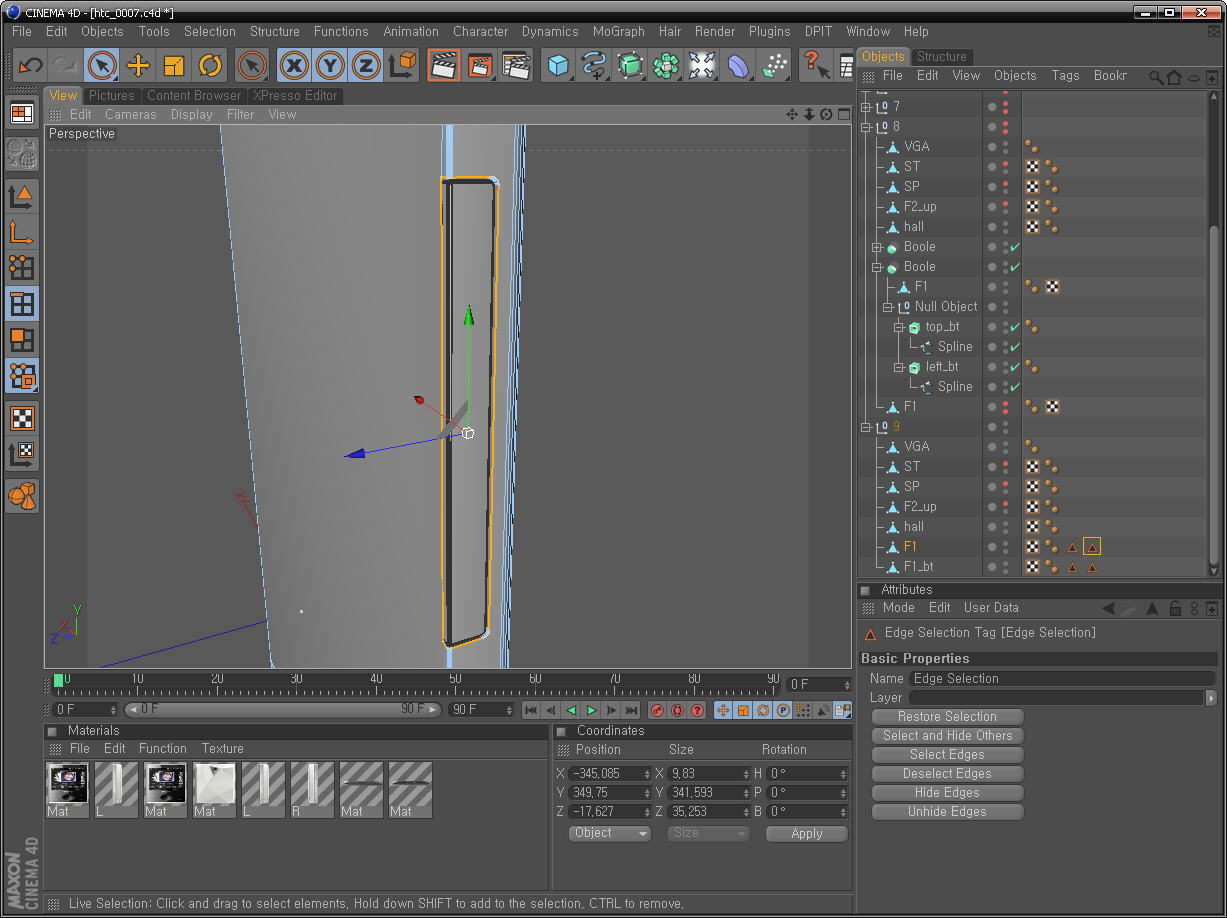Collapse the top_bt tree node
1227x918 pixels.
[x=899, y=327]
